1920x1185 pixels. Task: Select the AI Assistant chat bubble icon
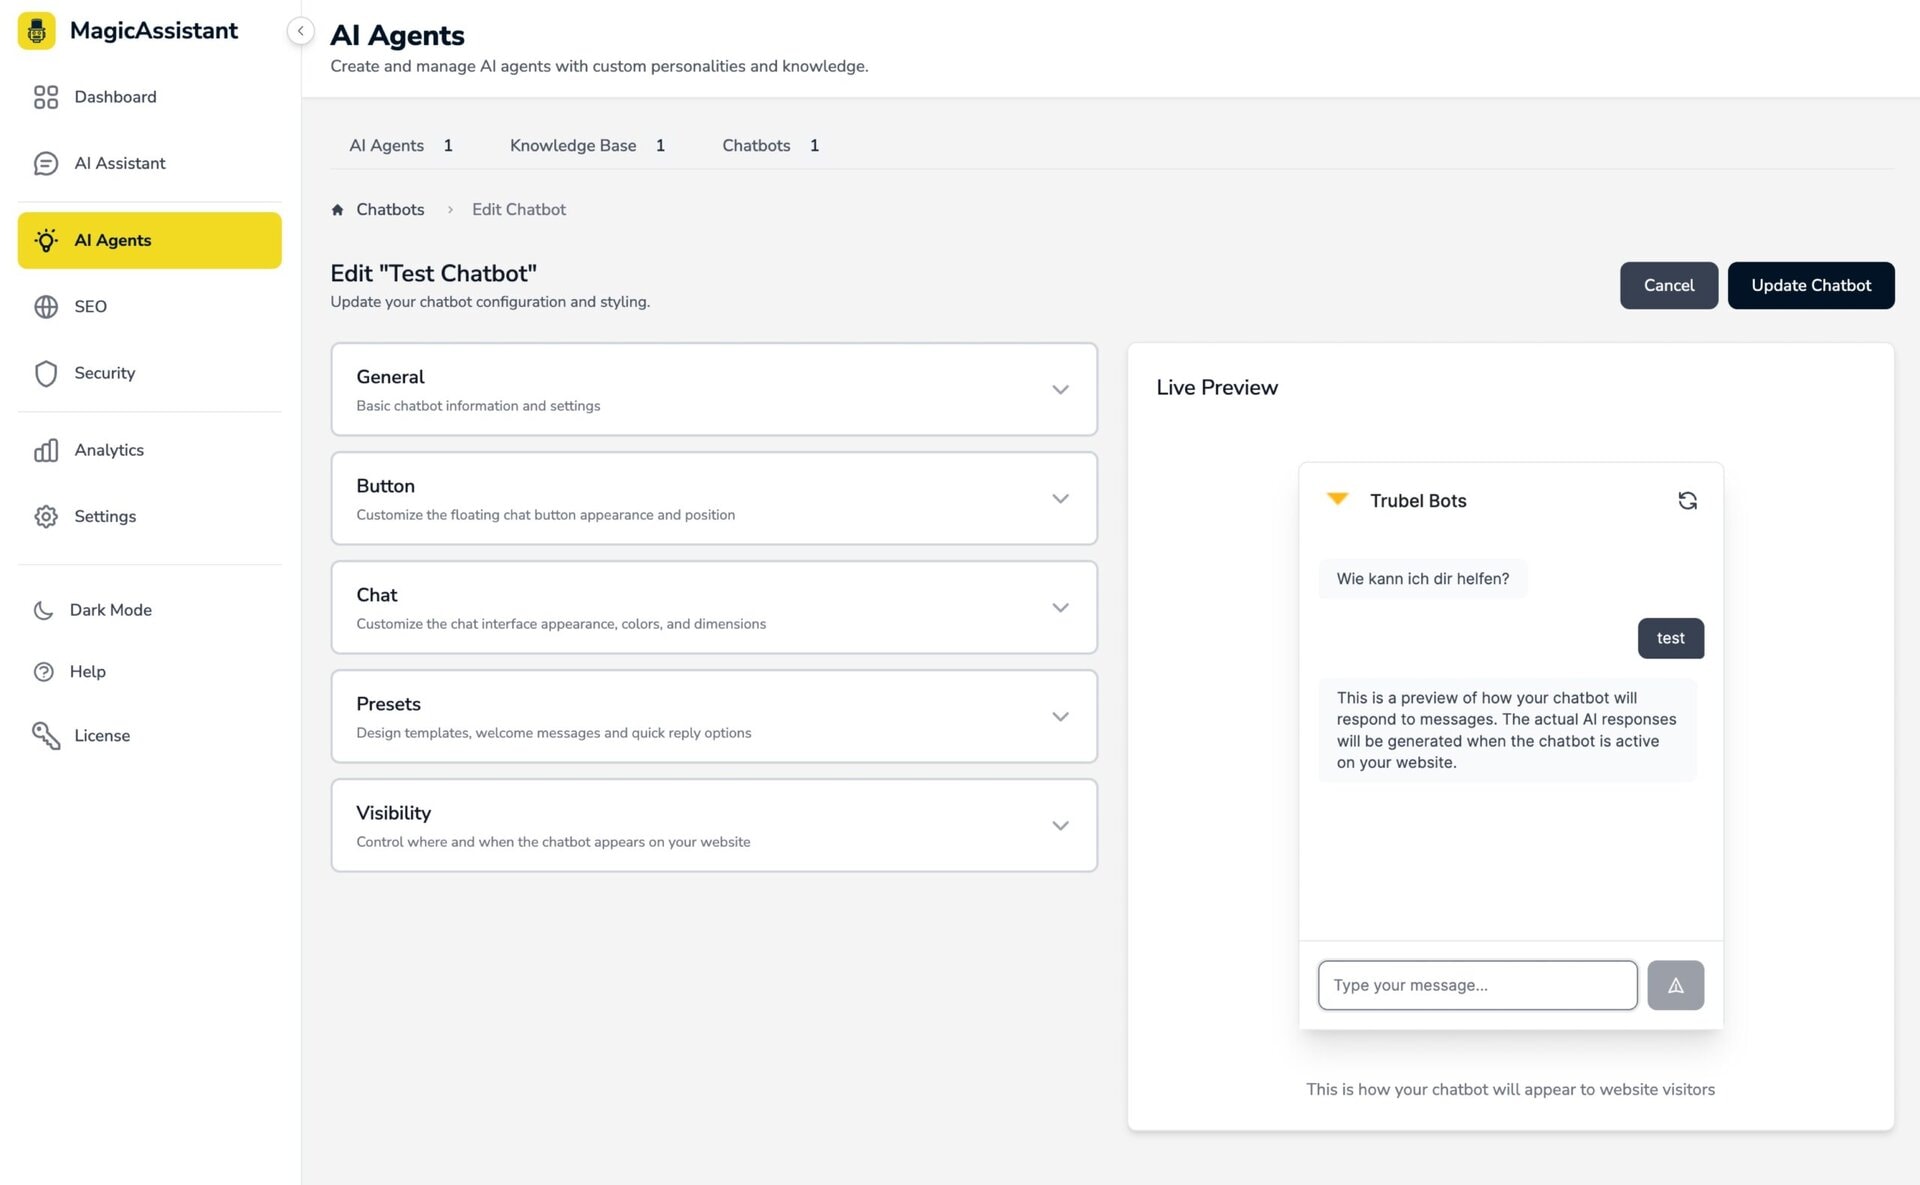click(x=46, y=163)
